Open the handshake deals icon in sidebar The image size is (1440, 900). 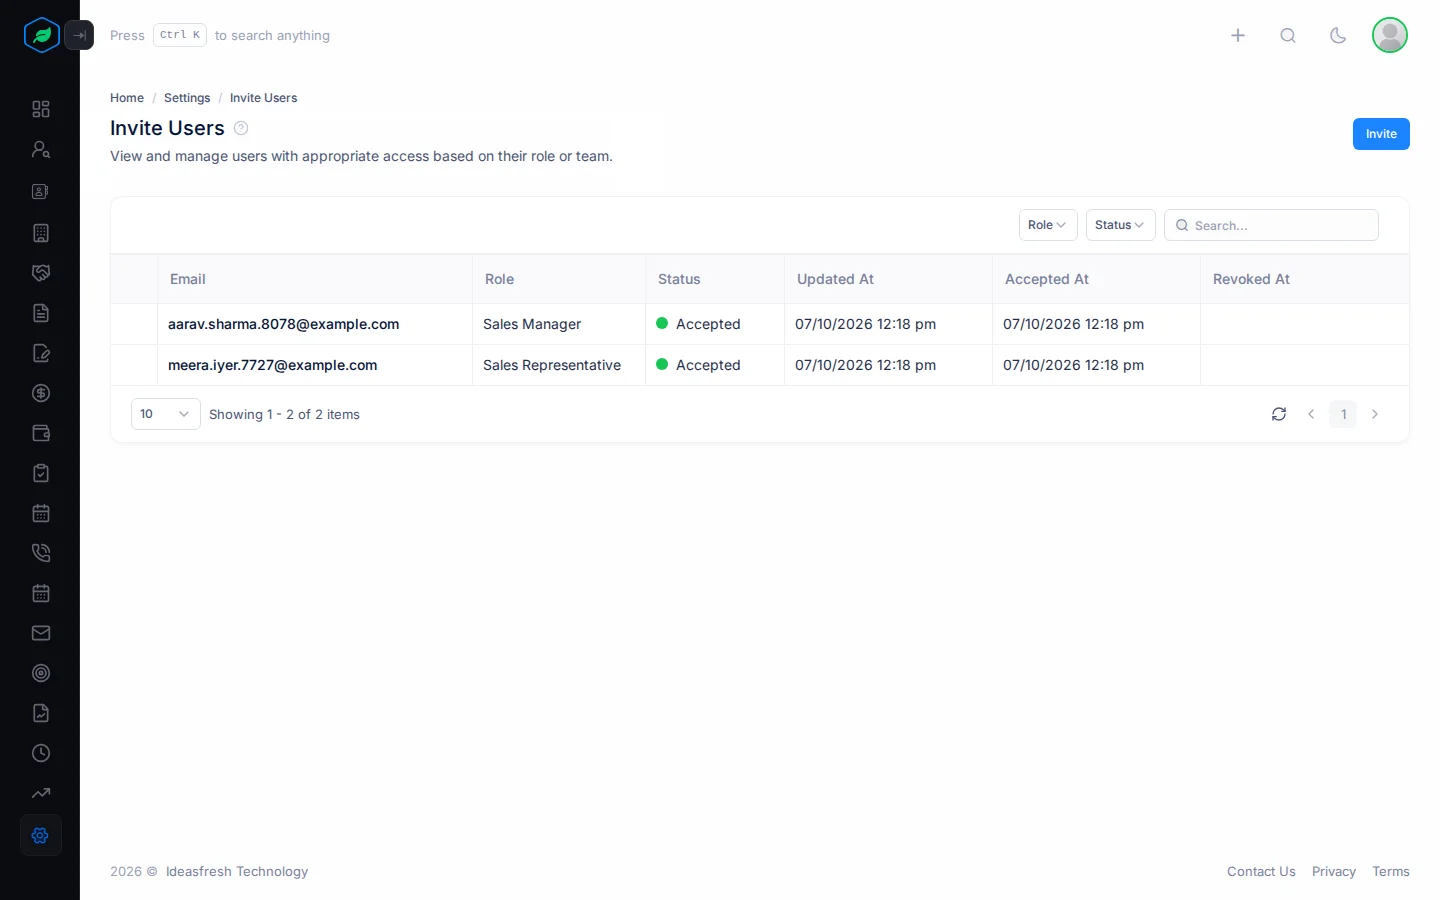click(x=41, y=273)
